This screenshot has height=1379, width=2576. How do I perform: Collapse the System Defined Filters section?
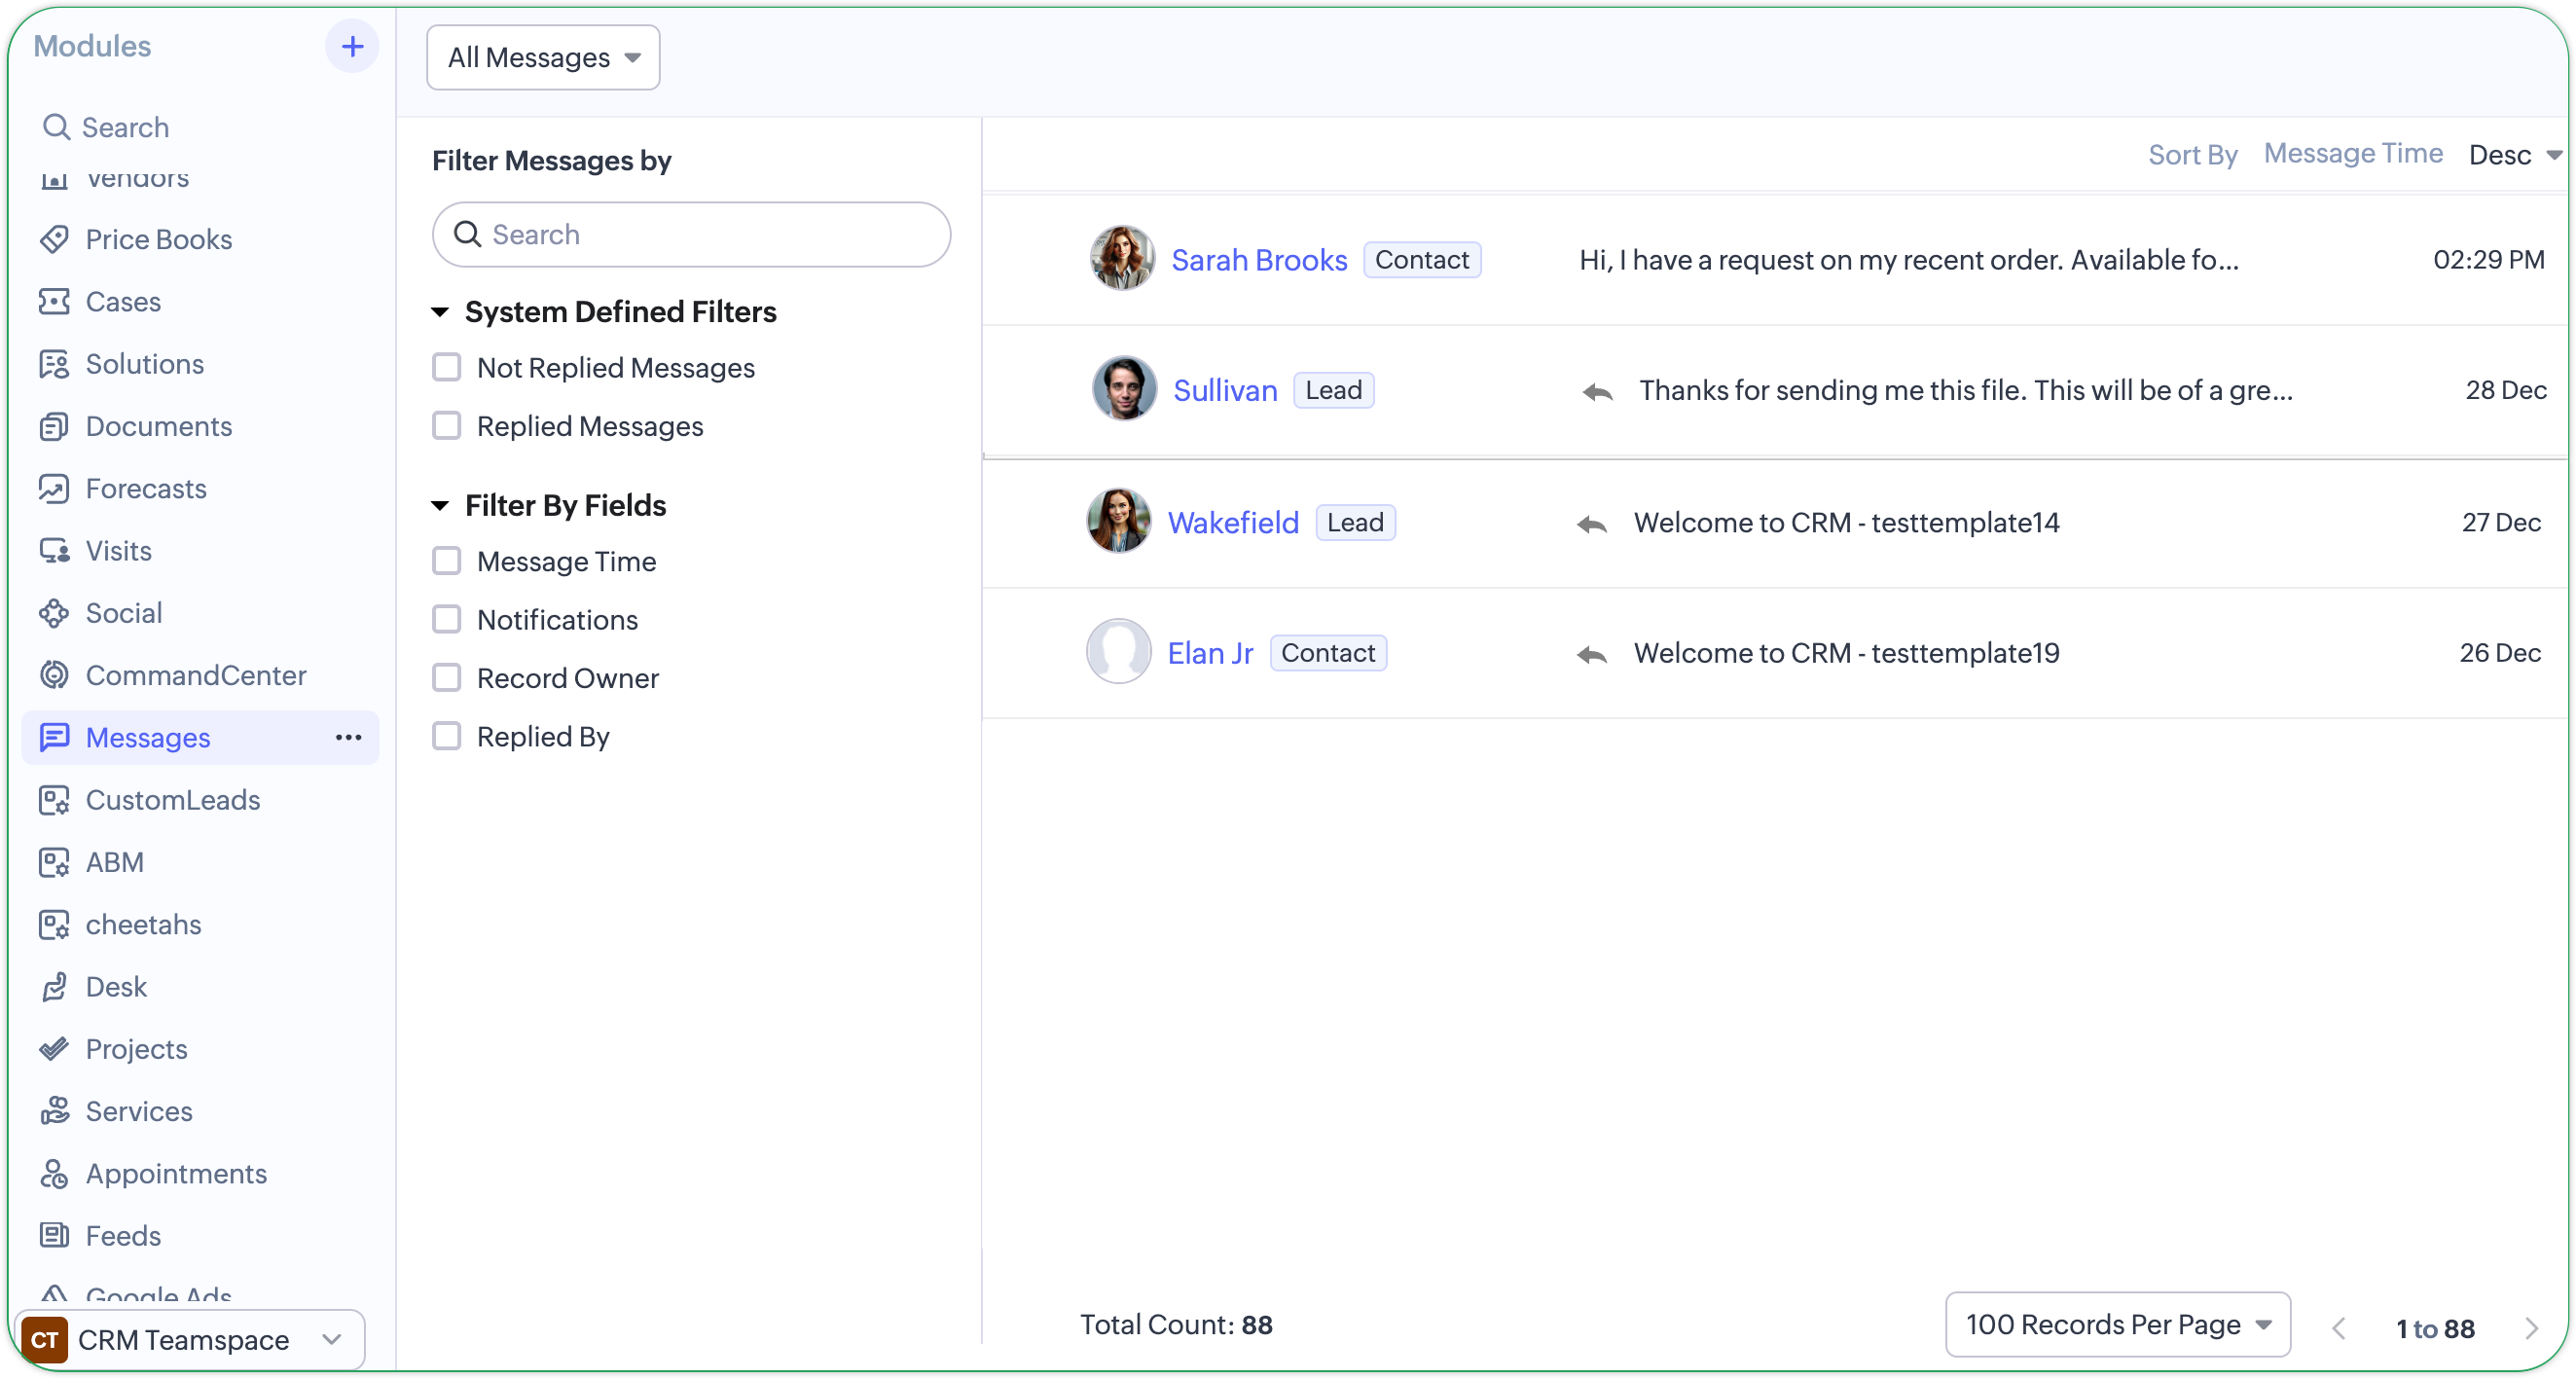(439, 312)
